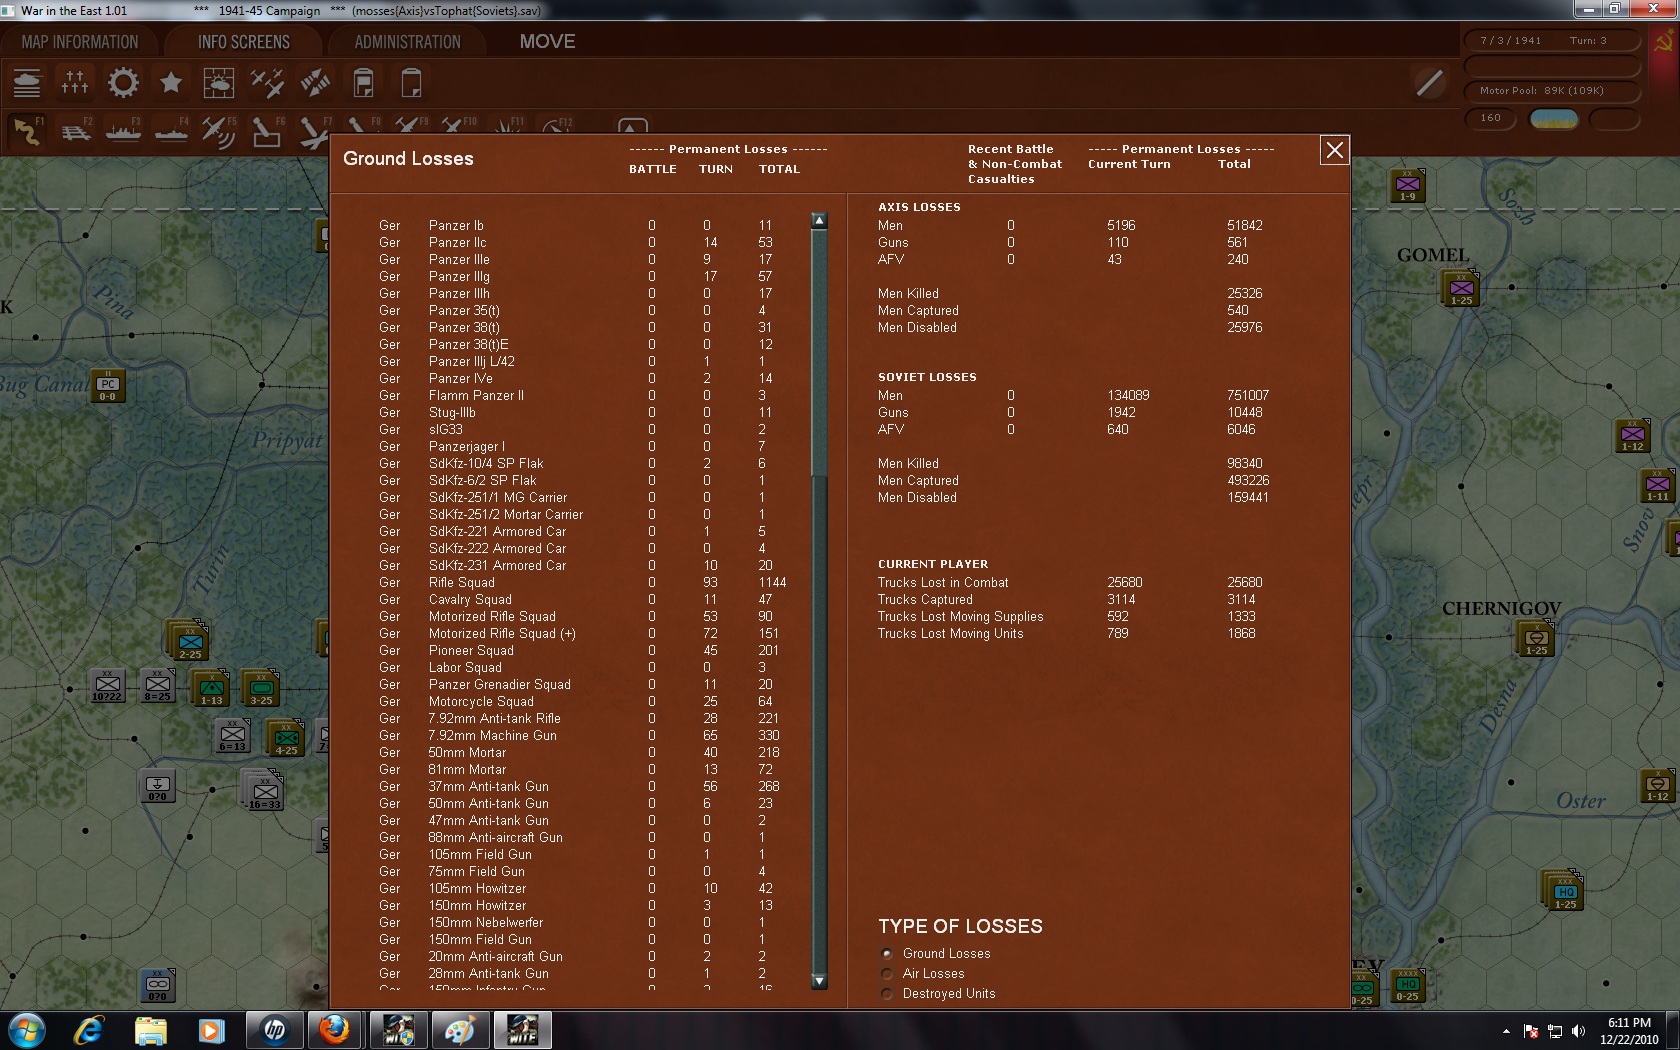
Task: Click the TOTAL column header
Action: (x=779, y=169)
